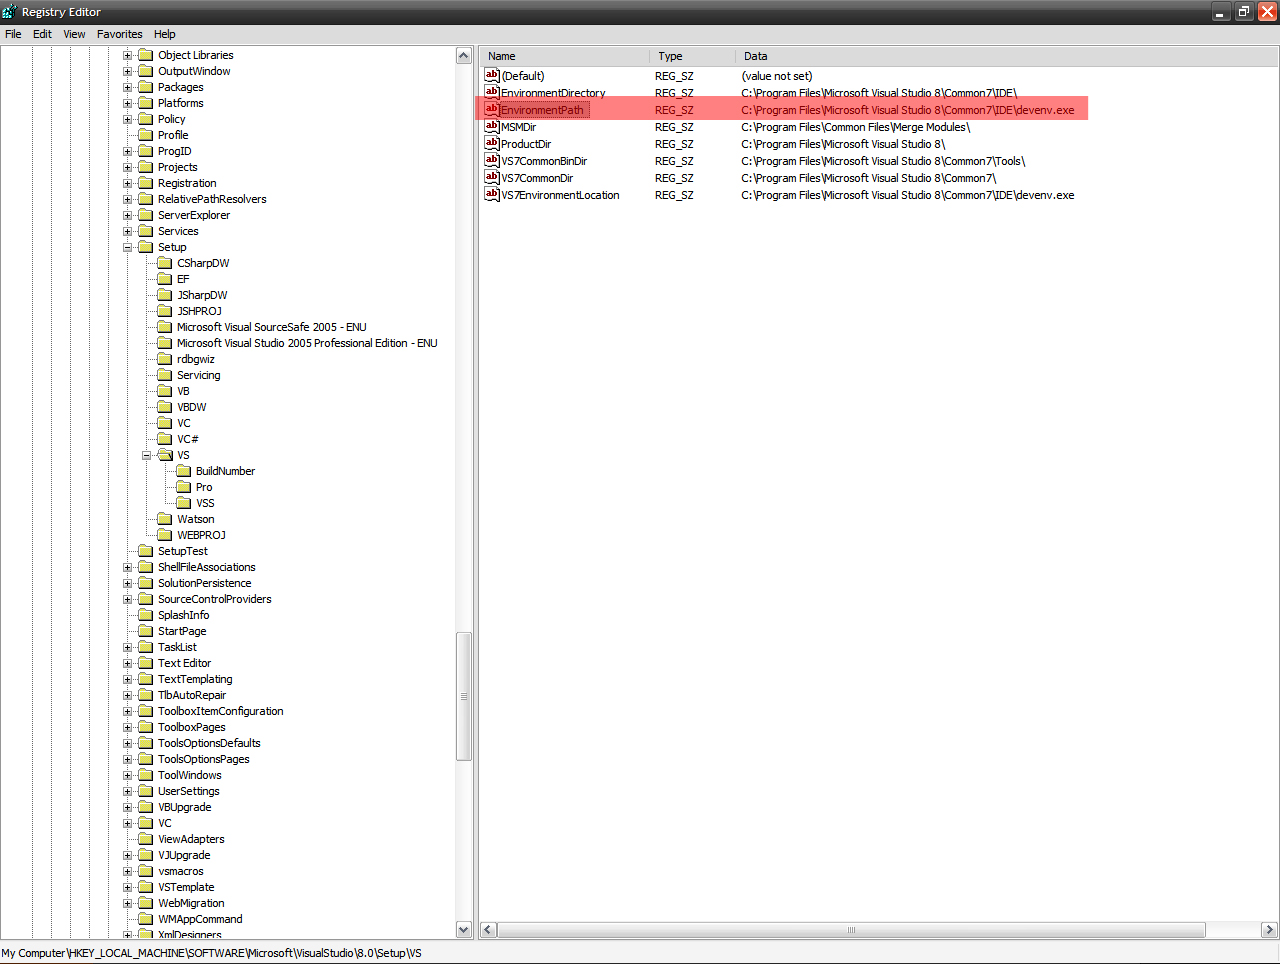
Task: Click the tree pane scroll down arrow
Action: [x=464, y=929]
